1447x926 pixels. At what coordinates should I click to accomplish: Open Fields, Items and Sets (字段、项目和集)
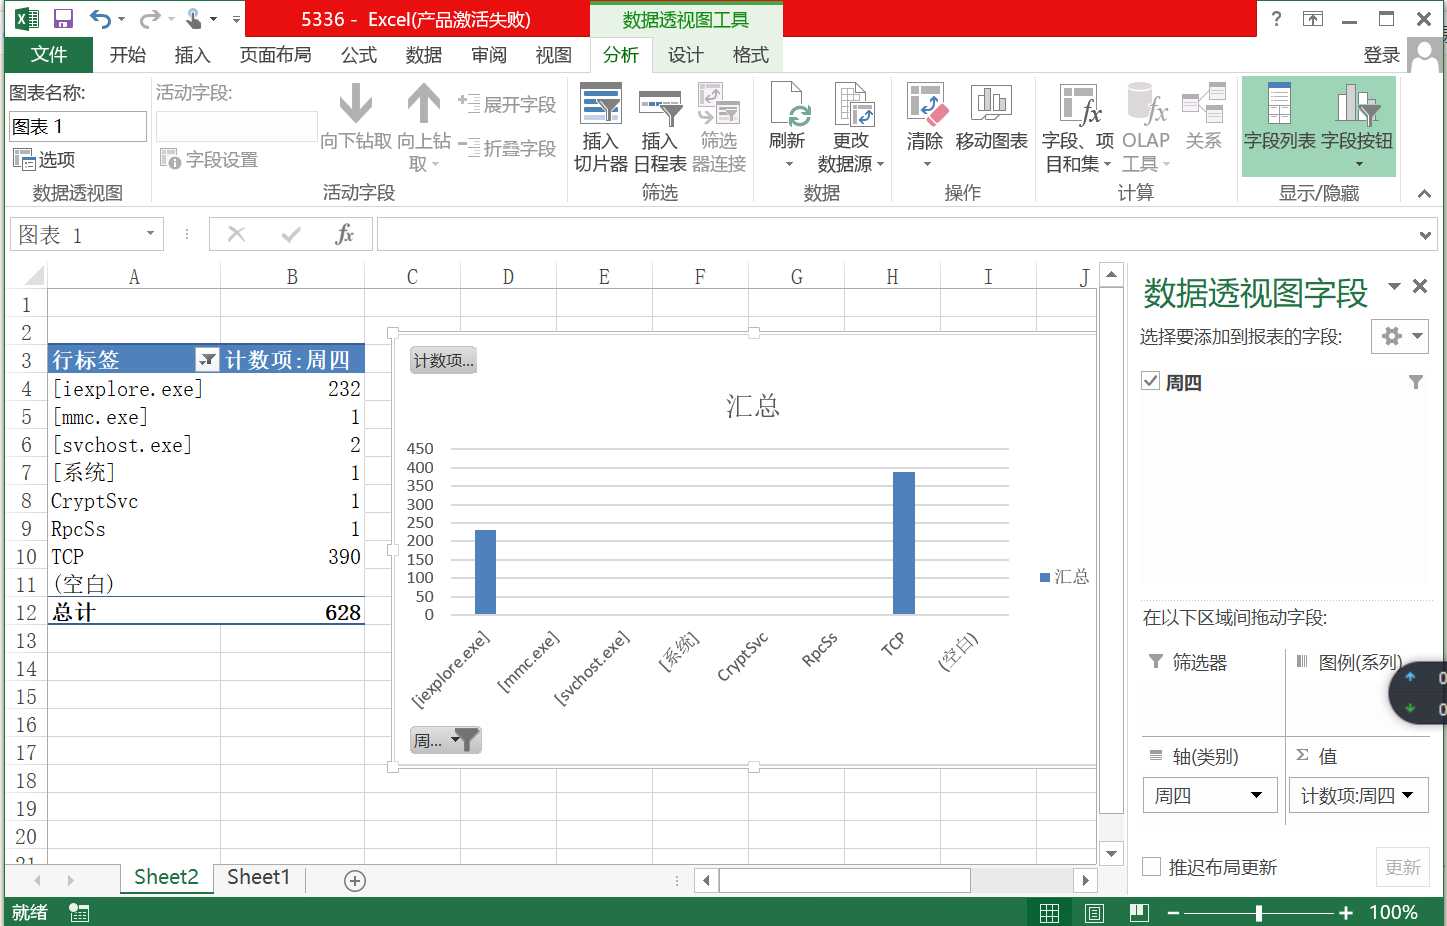click(1078, 128)
